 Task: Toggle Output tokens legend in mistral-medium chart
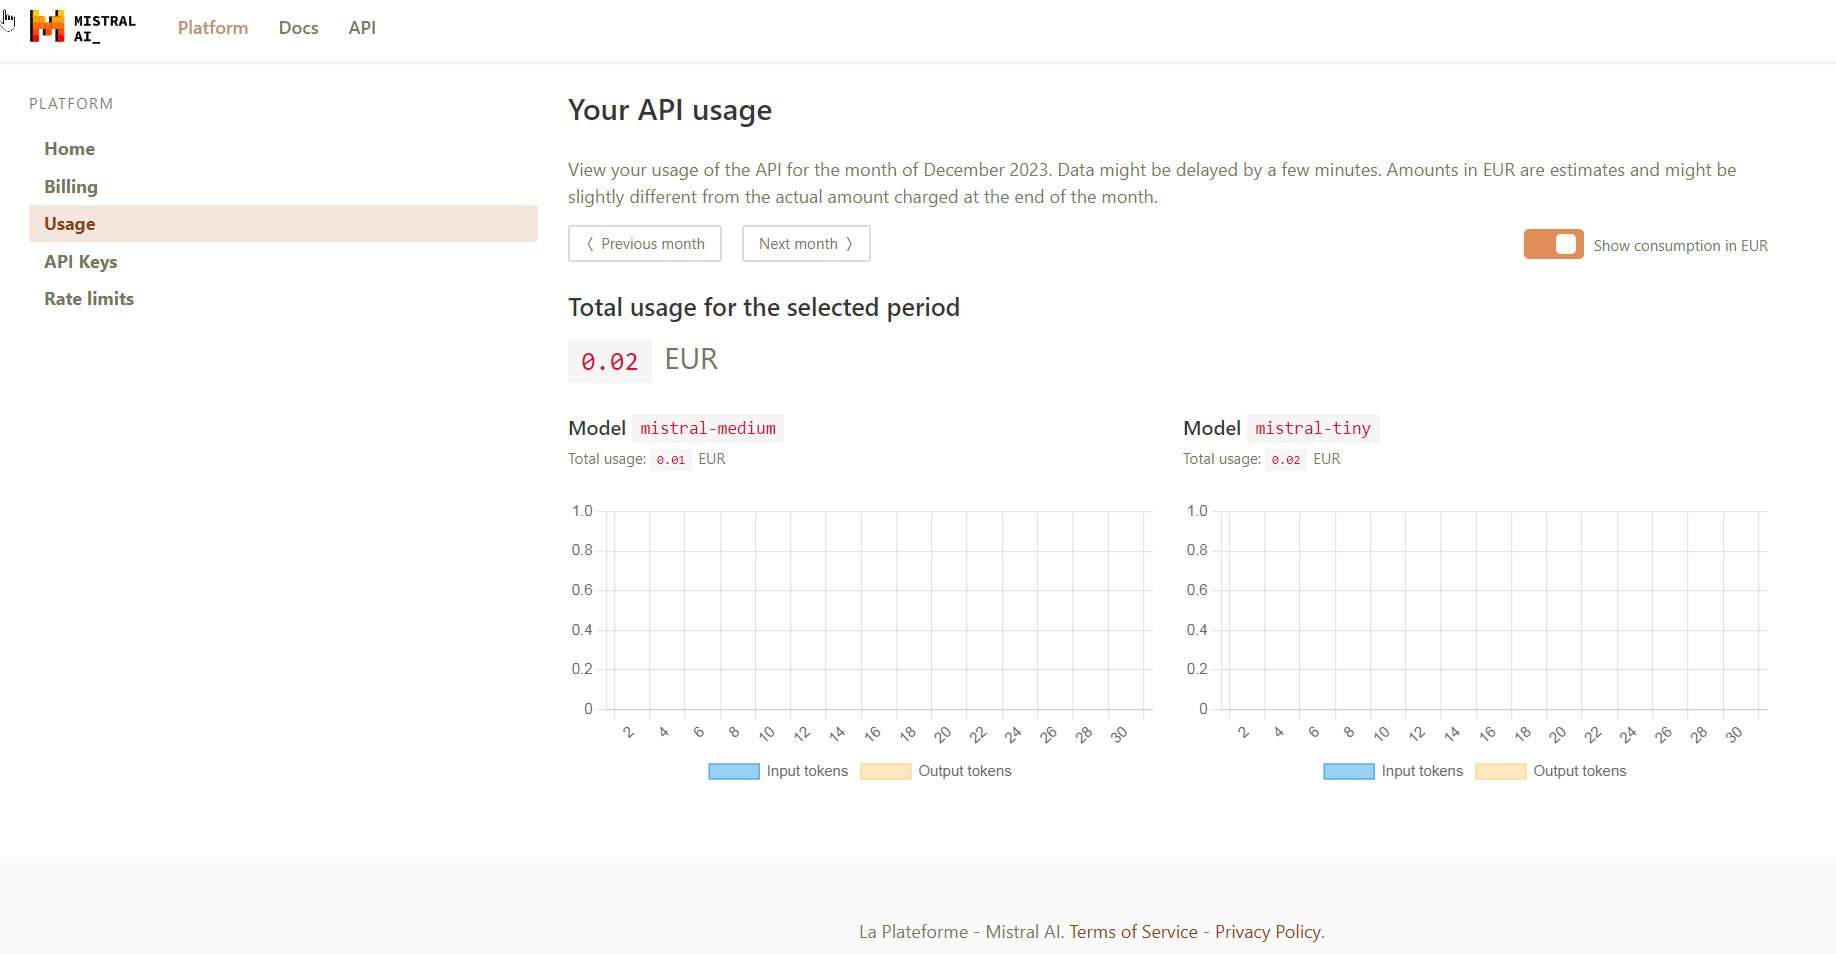click(x=936, y=771)
